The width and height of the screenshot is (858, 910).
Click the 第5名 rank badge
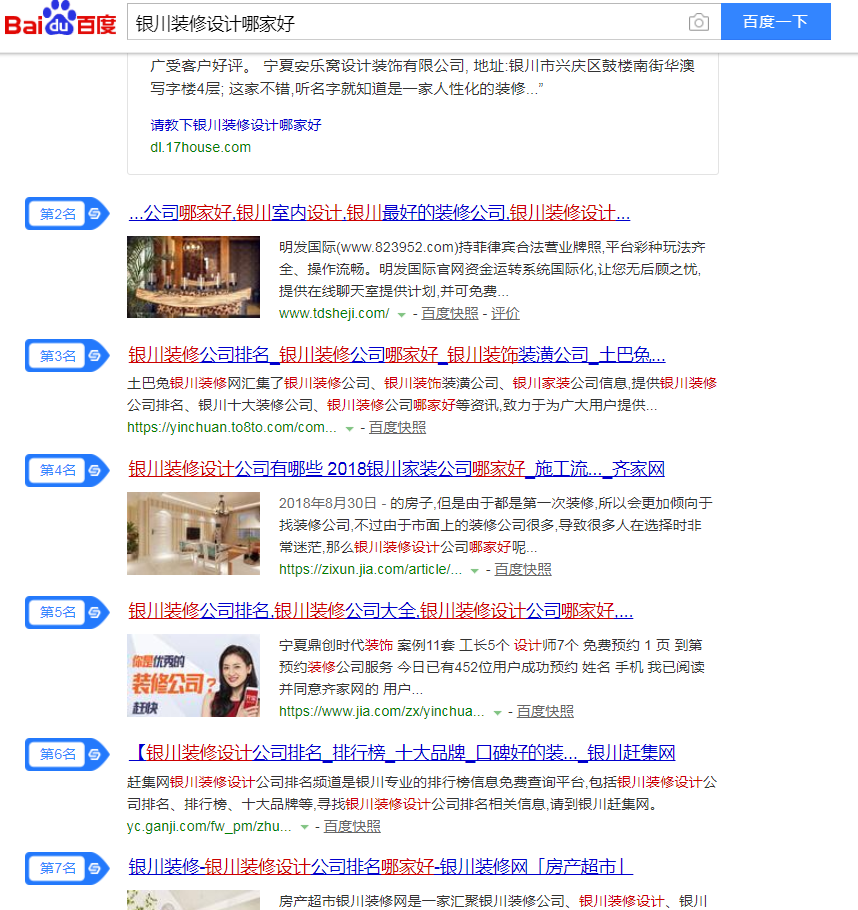tap(67, 612)
